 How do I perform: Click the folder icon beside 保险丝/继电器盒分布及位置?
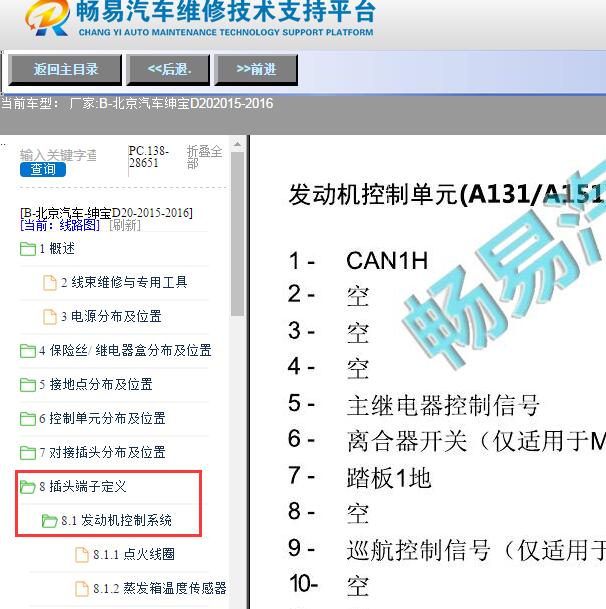click(x=28, y=351)
